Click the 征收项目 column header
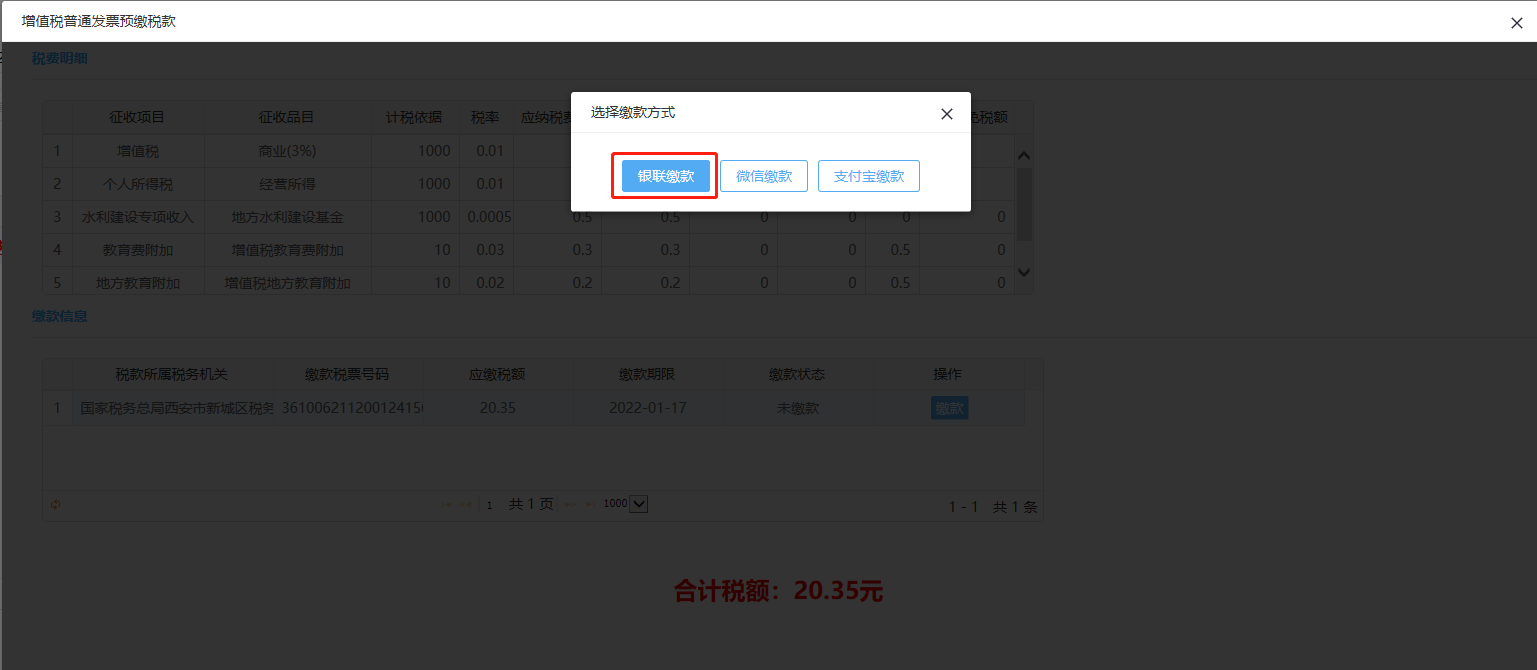This screenshot has width=1537, height=670. pyautogui.click(x=137, y=117)
